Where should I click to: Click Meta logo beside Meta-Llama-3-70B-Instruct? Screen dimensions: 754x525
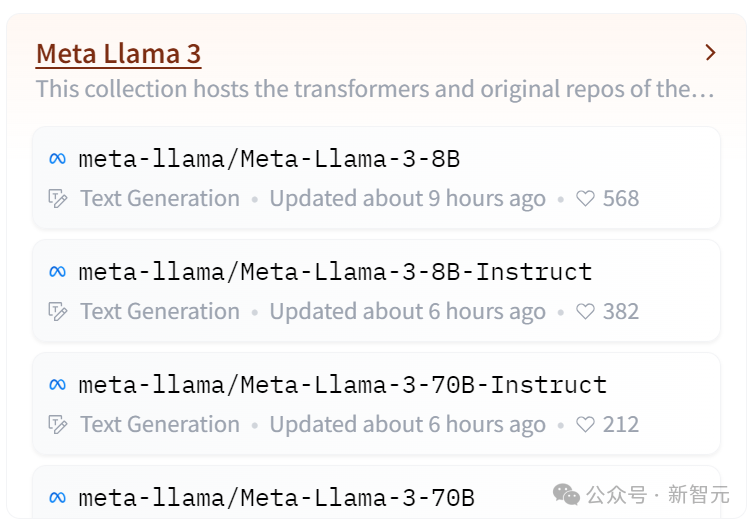click(x=58, y=385)
